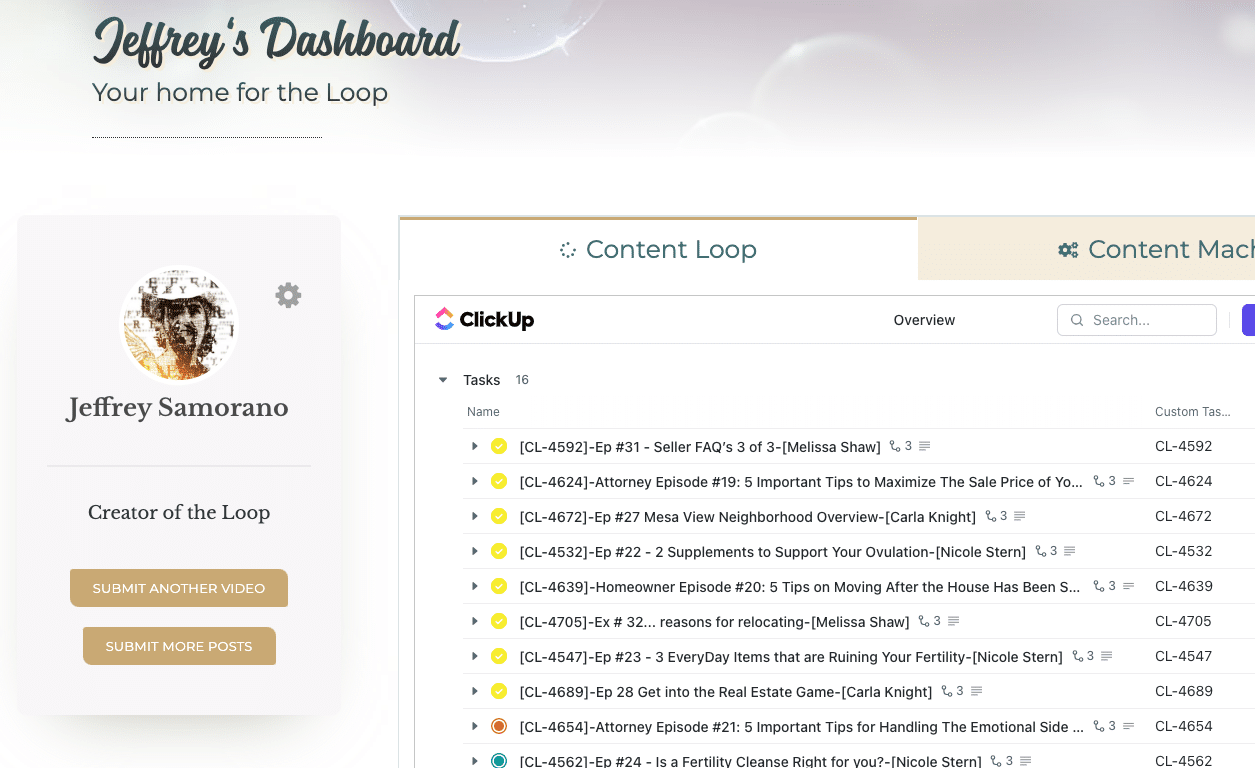Expand the CL-4705 relocating task row
This screenshot has height=768, width=1255.
(x=474, y=621)
